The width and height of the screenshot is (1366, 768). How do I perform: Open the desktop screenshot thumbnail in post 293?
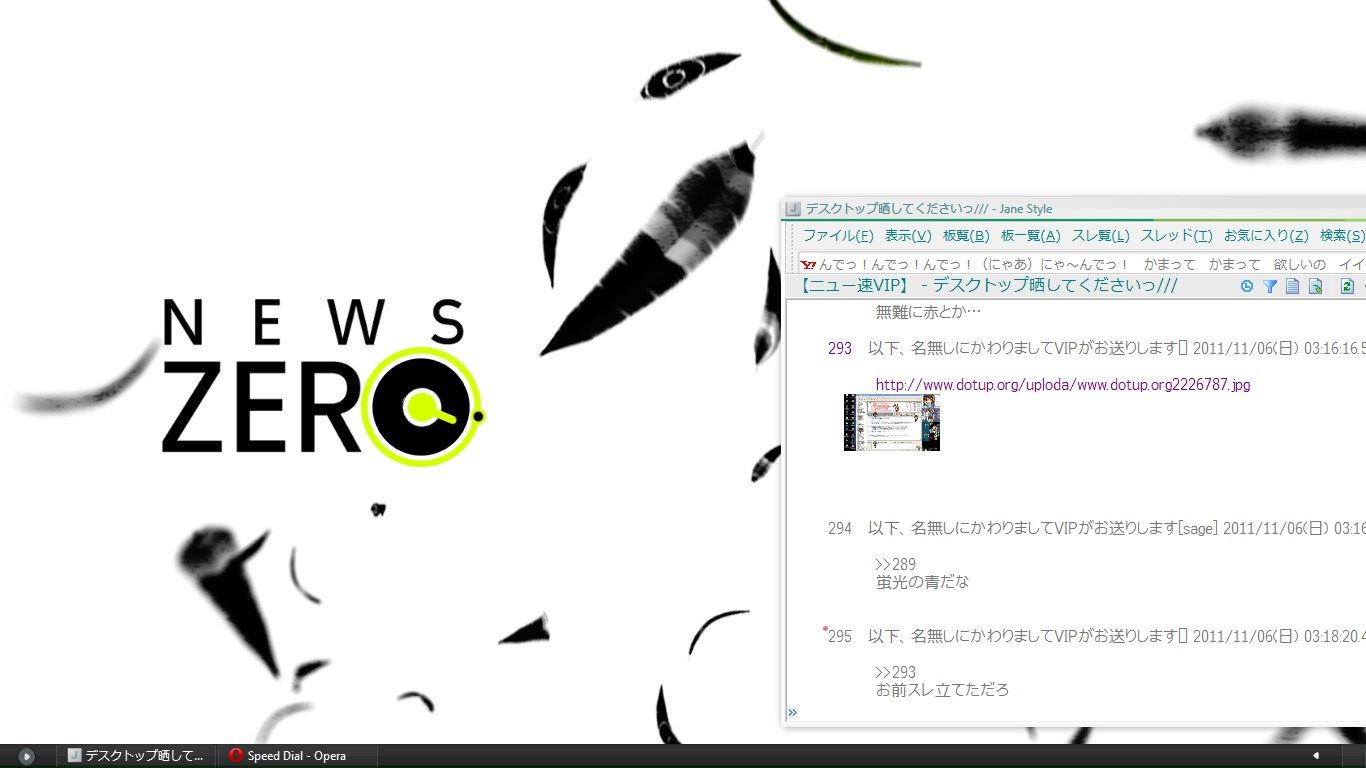(x=892, y=422)
